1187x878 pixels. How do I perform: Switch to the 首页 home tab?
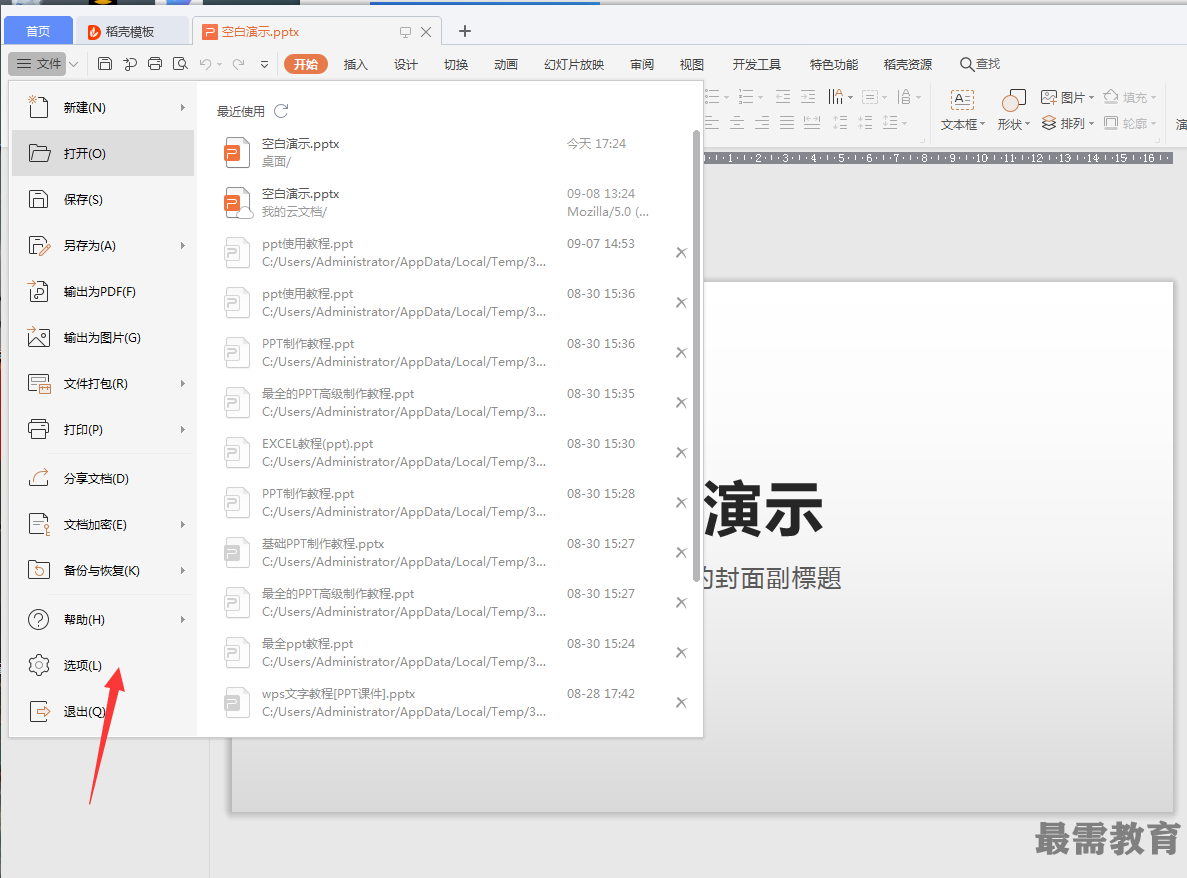coord(38,31)
